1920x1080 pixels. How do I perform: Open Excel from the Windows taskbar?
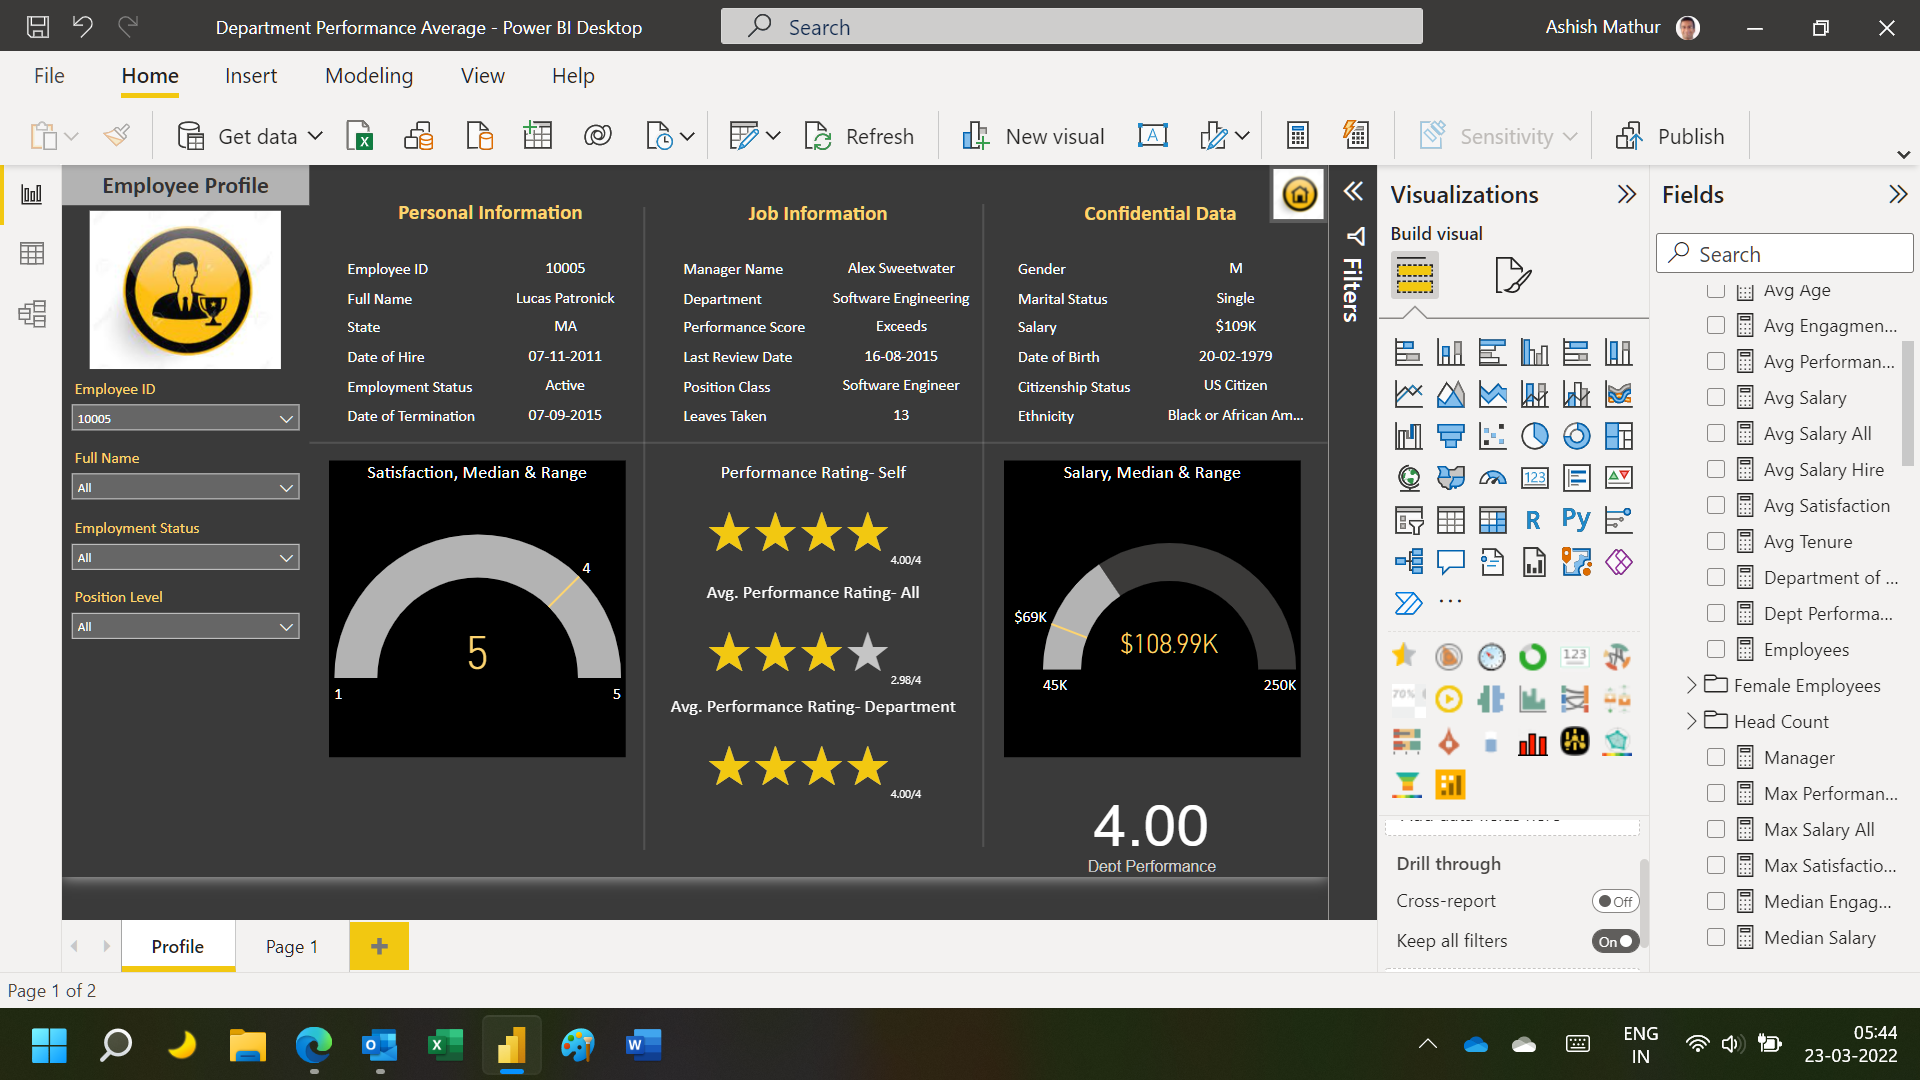coord(445,1045)
